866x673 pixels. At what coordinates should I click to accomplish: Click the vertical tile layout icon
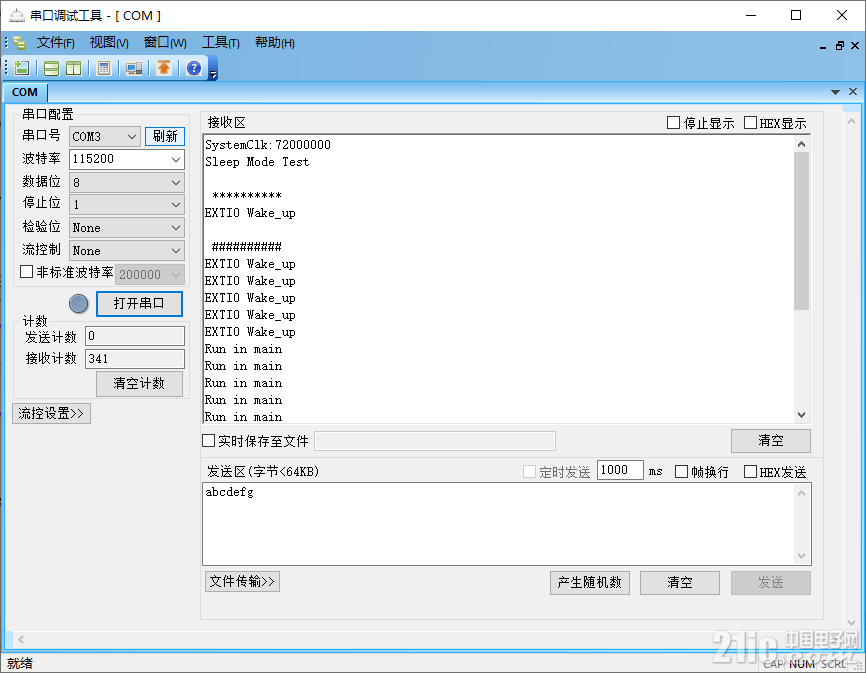tap(73, 68)
